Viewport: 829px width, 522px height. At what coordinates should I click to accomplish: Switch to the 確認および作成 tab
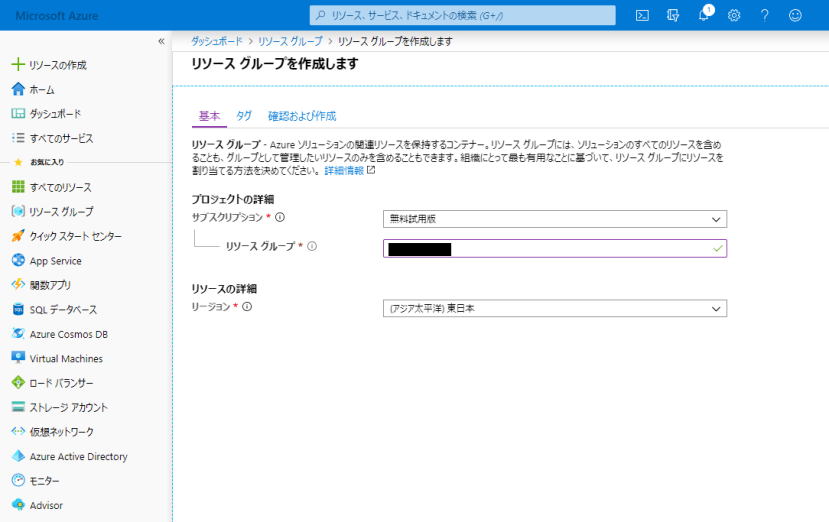pos(302,116)
